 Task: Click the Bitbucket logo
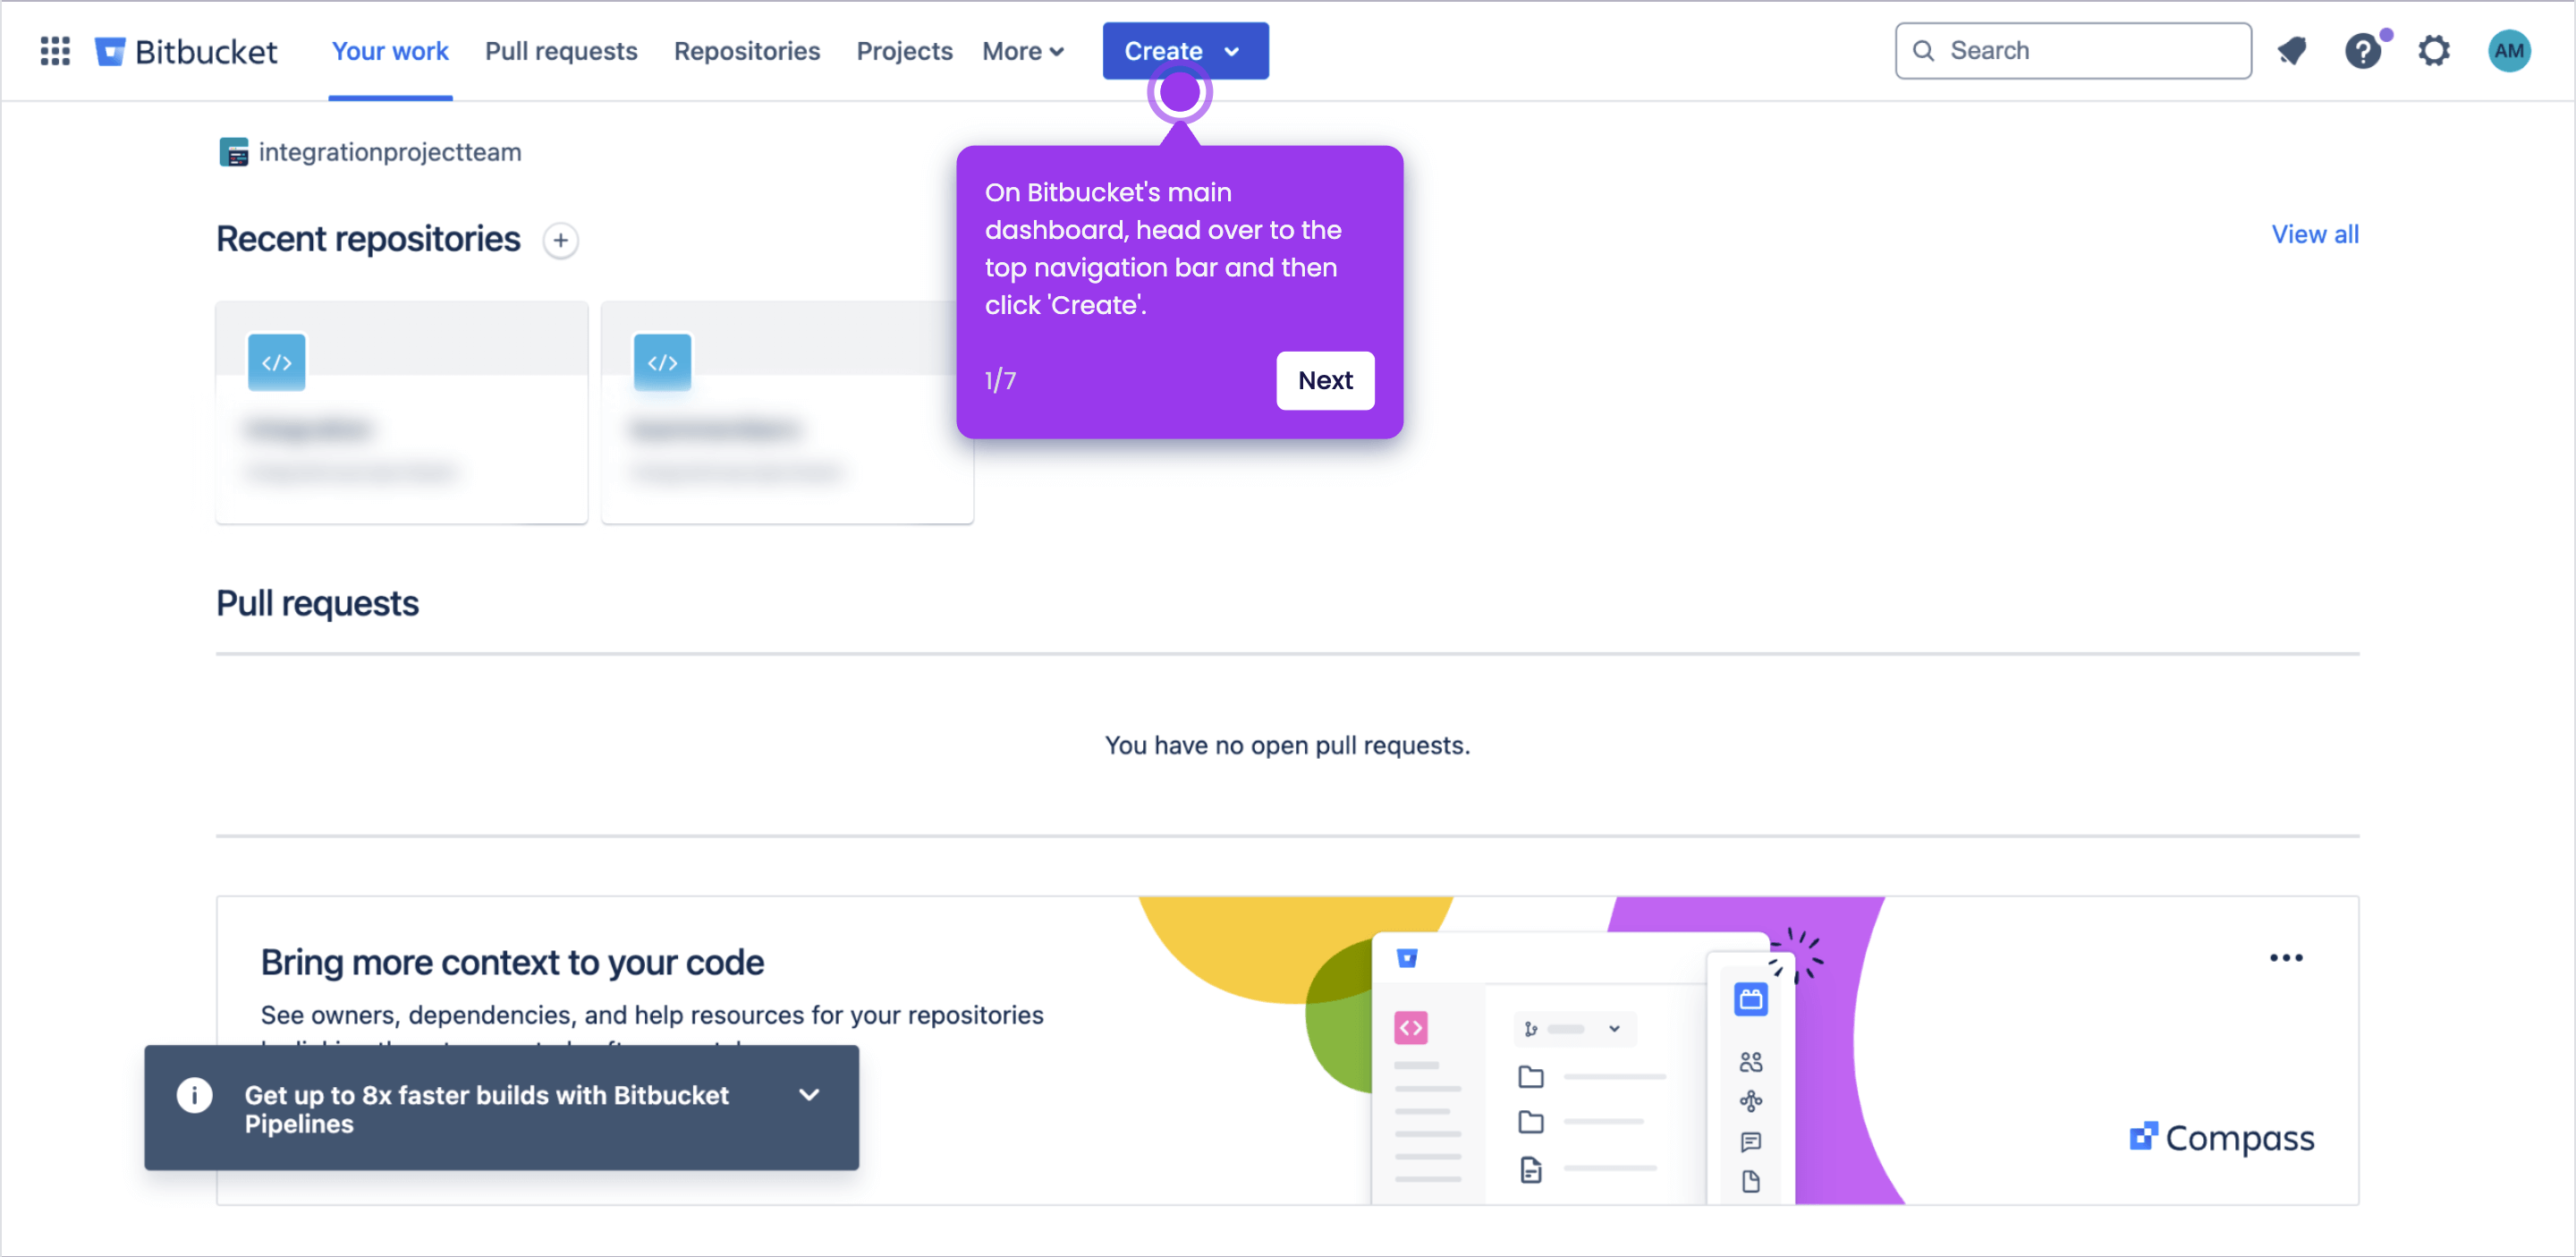186,51
